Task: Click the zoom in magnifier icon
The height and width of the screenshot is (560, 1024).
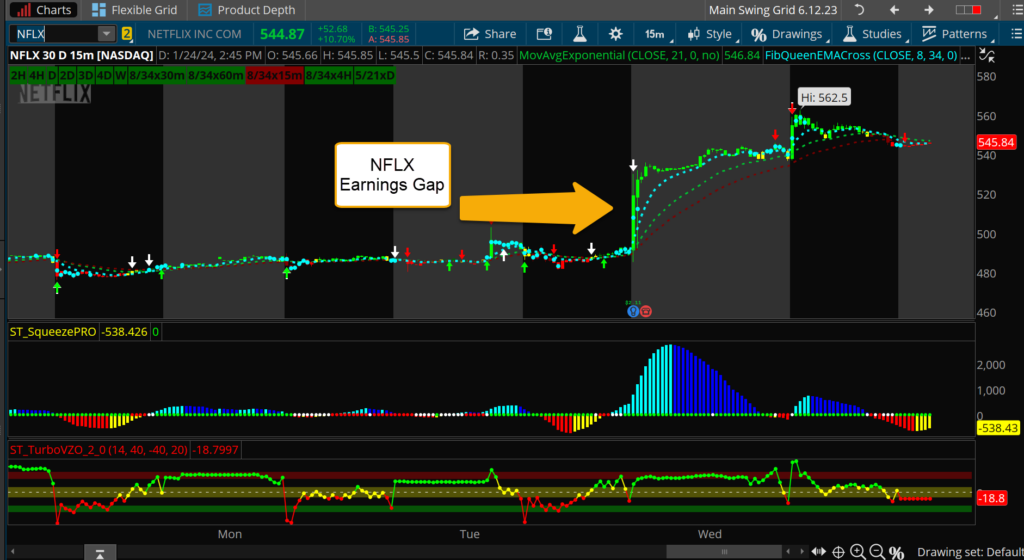Action: point(857,552)
